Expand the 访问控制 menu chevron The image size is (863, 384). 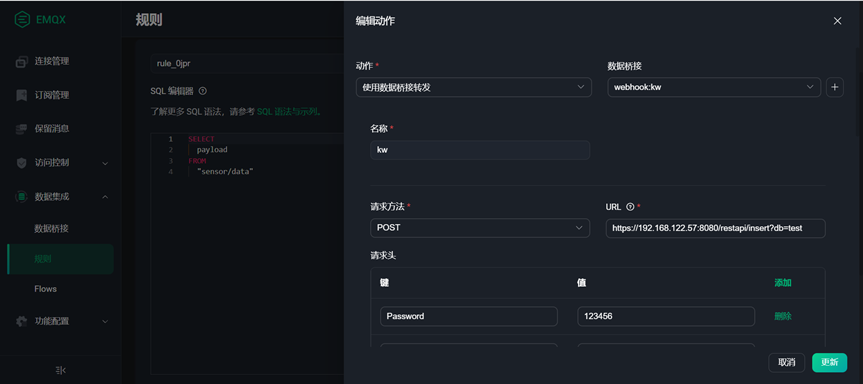click(105, 163)
